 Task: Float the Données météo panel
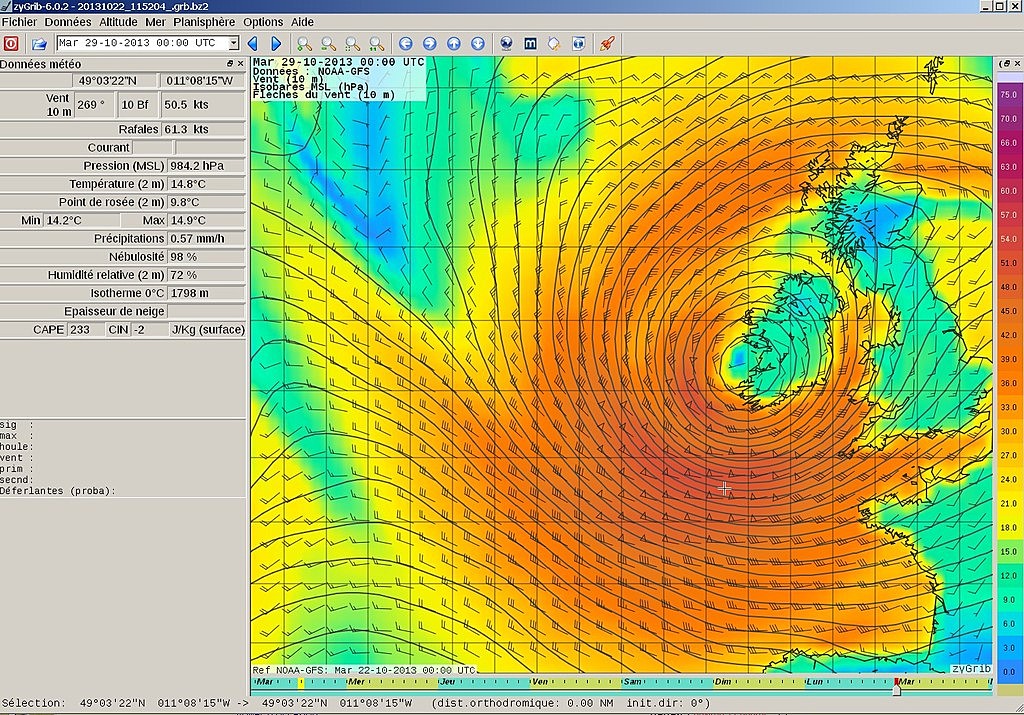tap(230, 63)
